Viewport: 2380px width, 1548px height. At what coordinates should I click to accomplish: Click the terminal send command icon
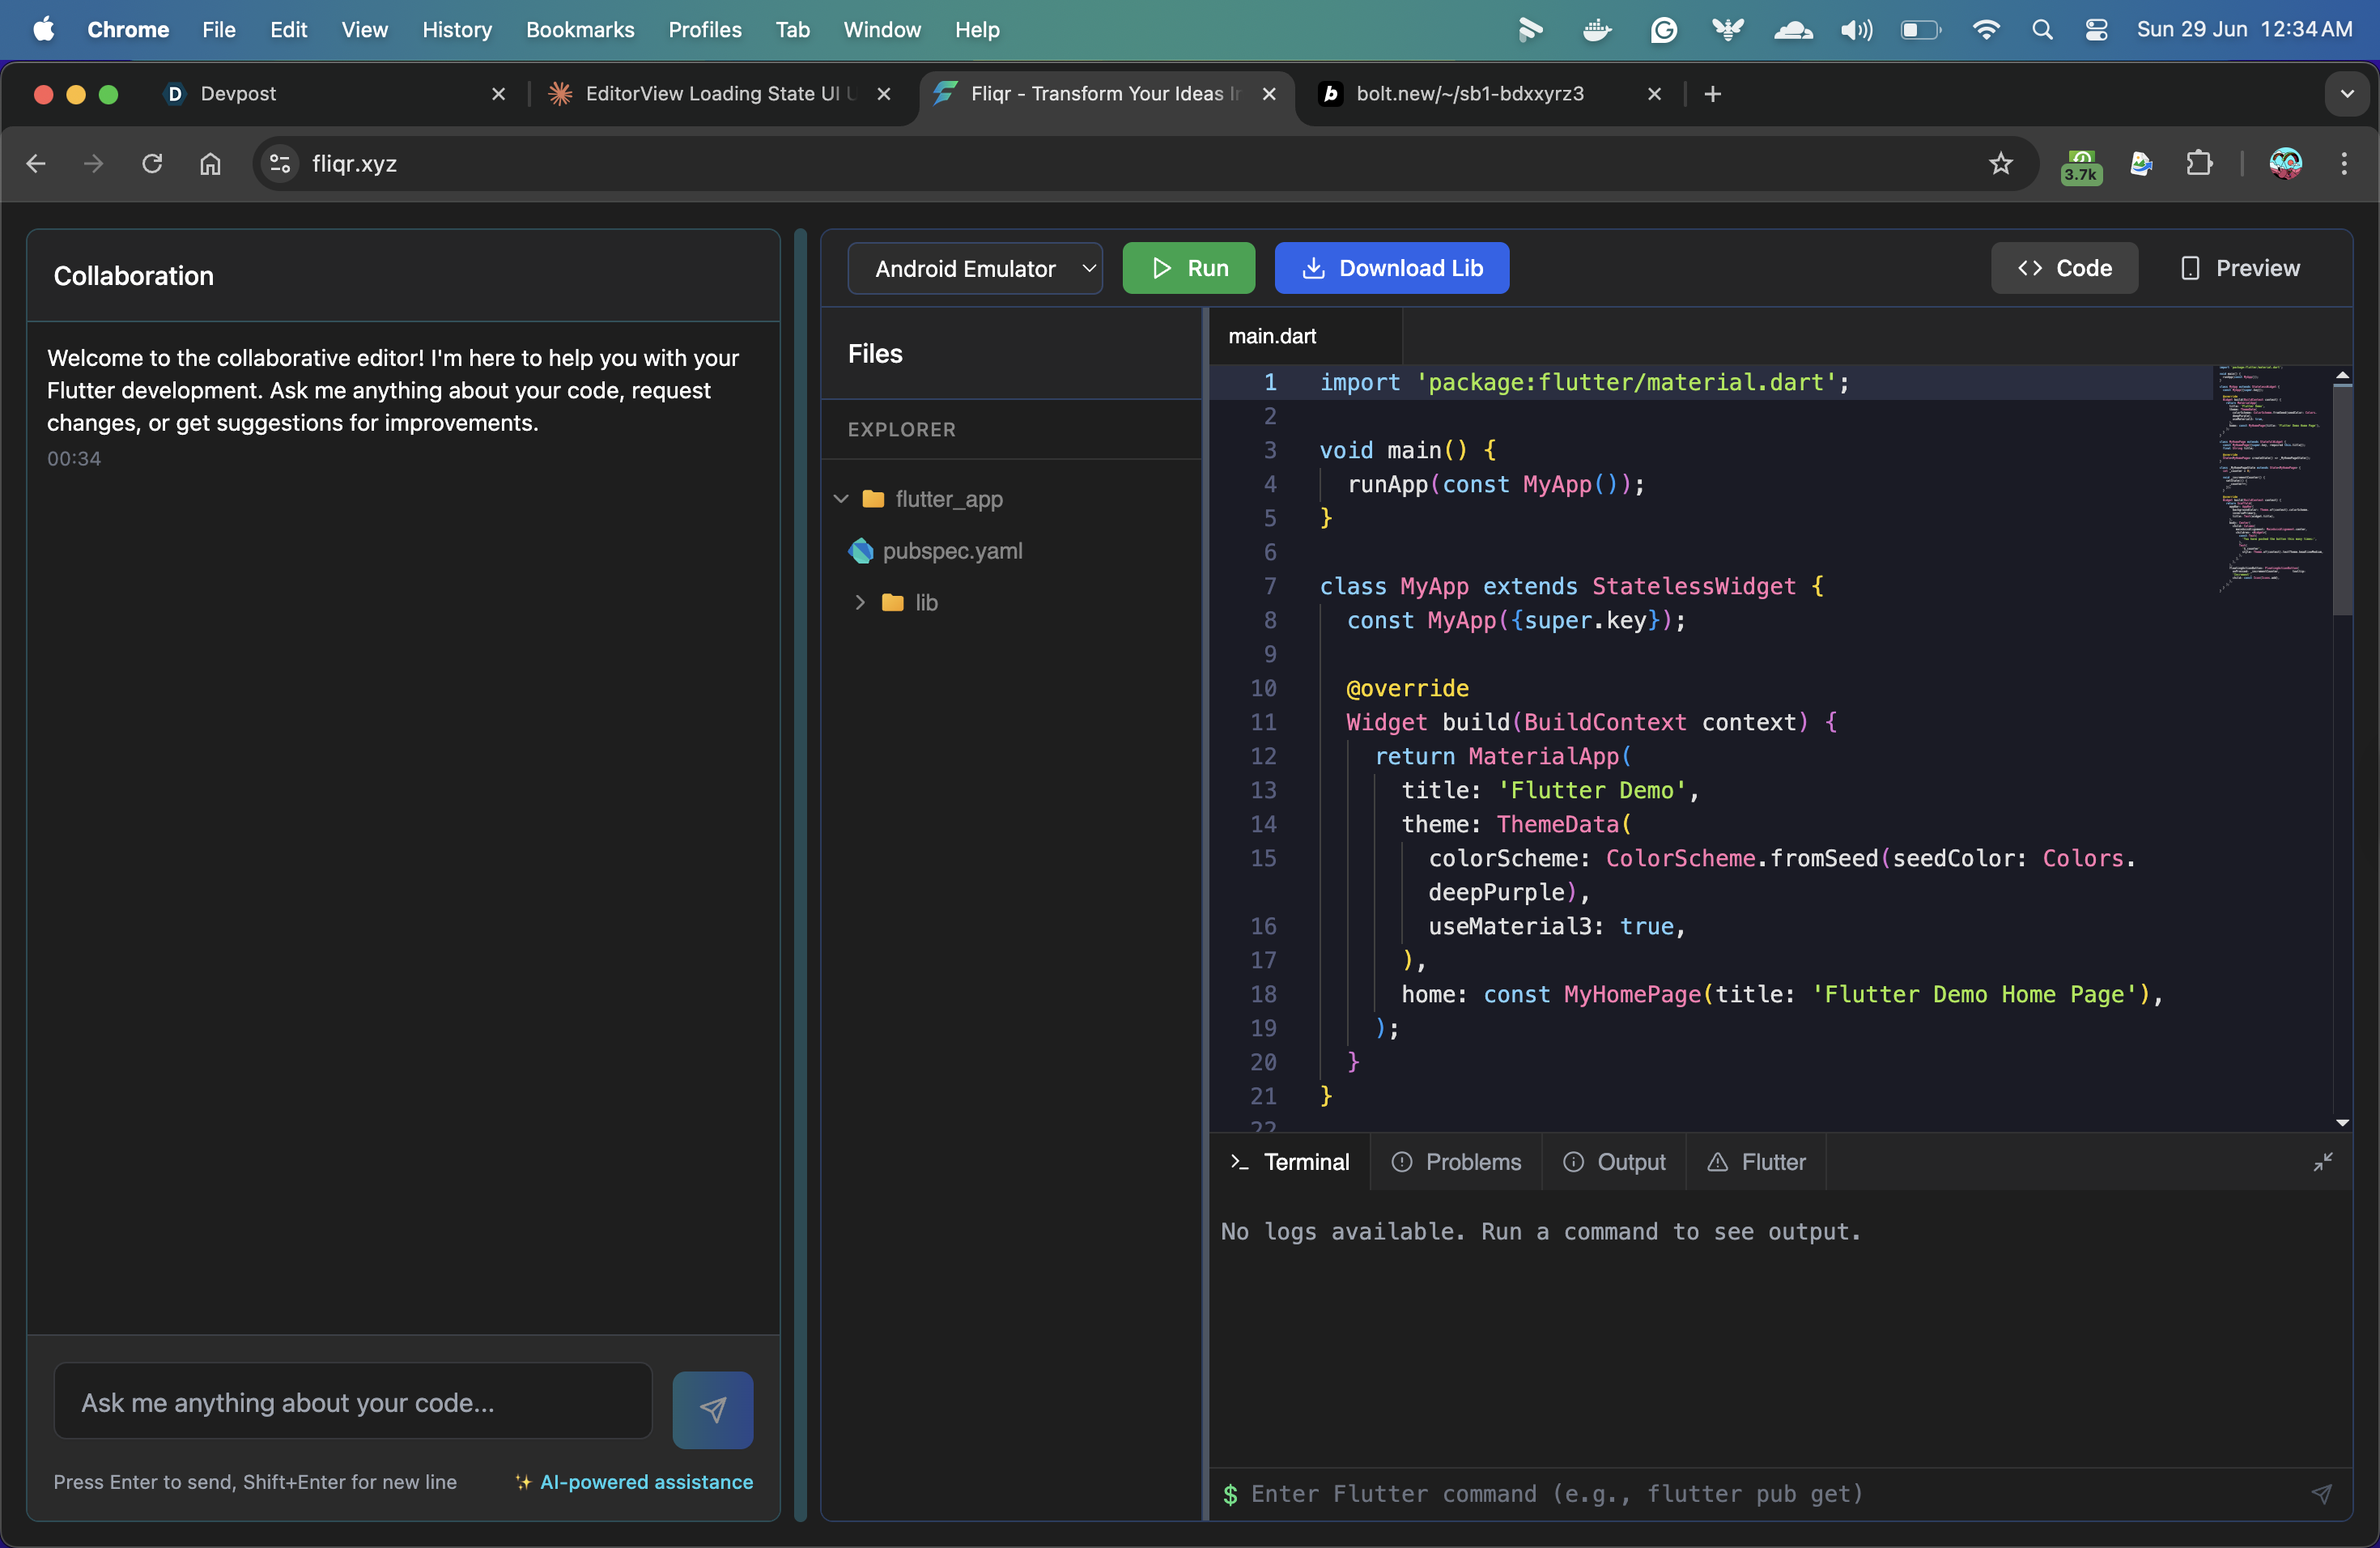click(x=2321, y=1493)
